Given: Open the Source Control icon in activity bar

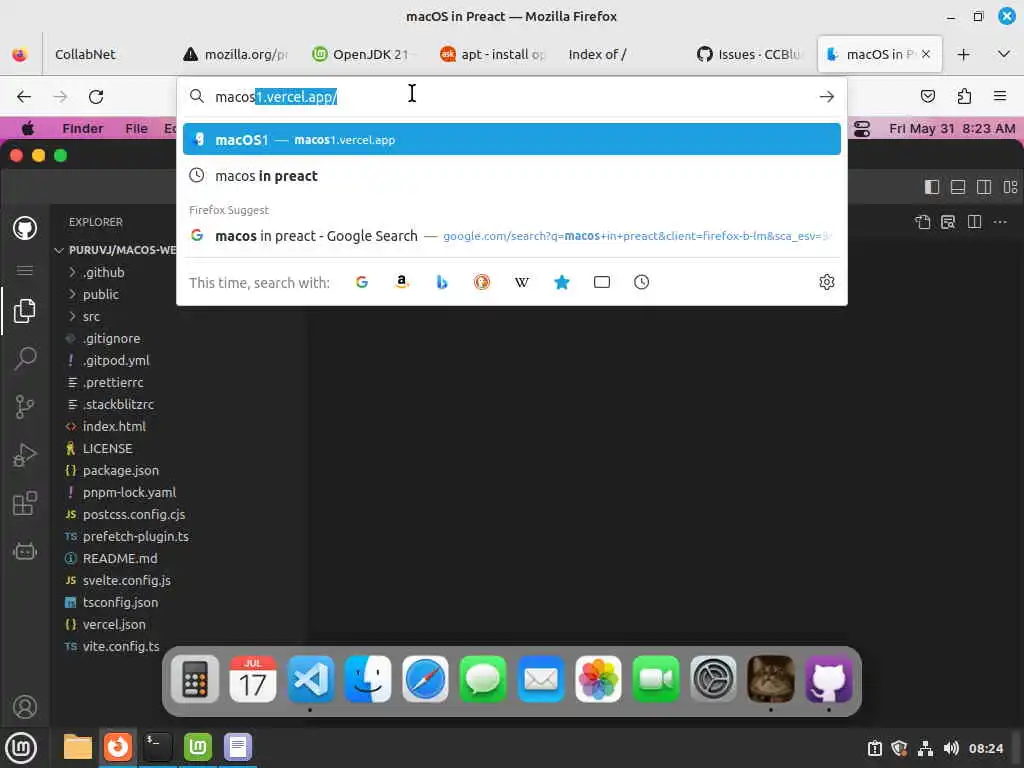Looking at the screenshot, I should tap(25, 406).
